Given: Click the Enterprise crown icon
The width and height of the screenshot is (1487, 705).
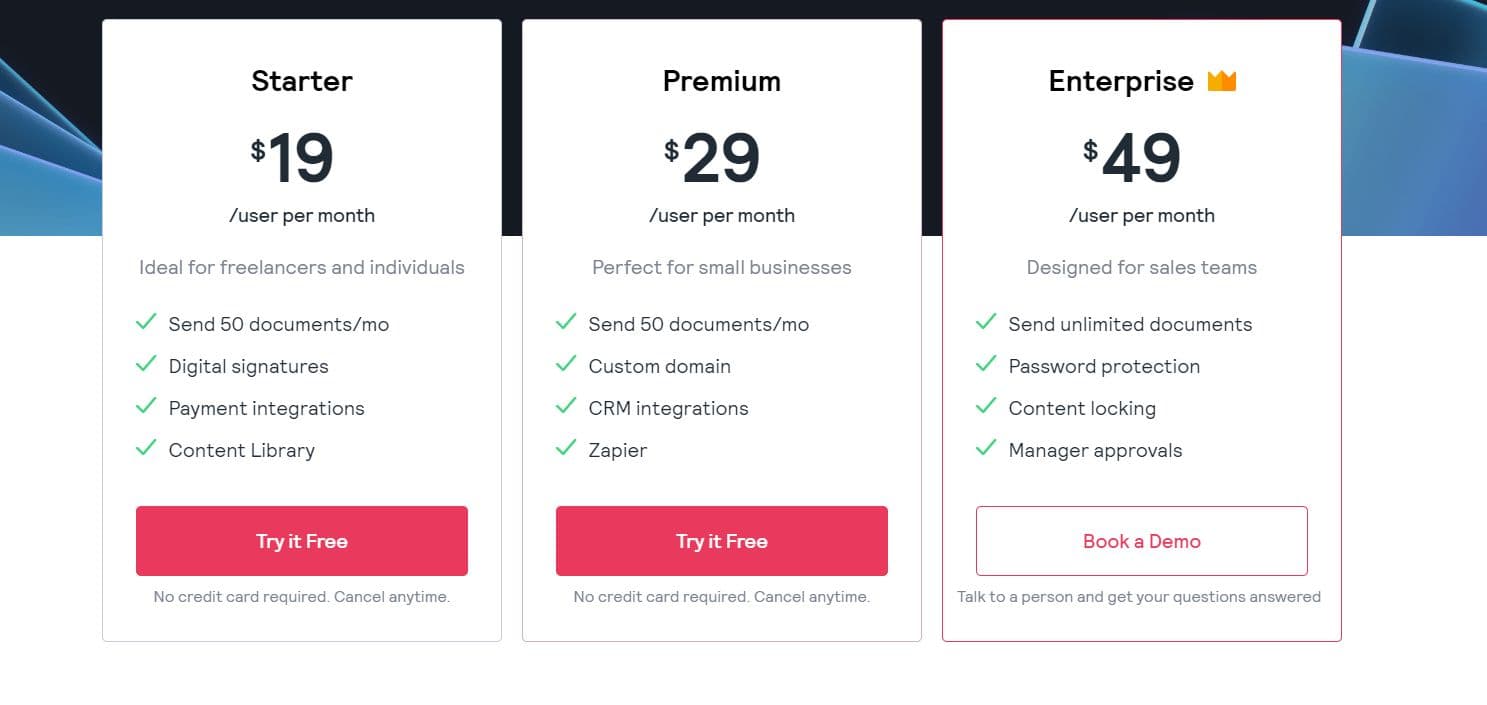Looking at the screenshot, I should click(1221, 81).
